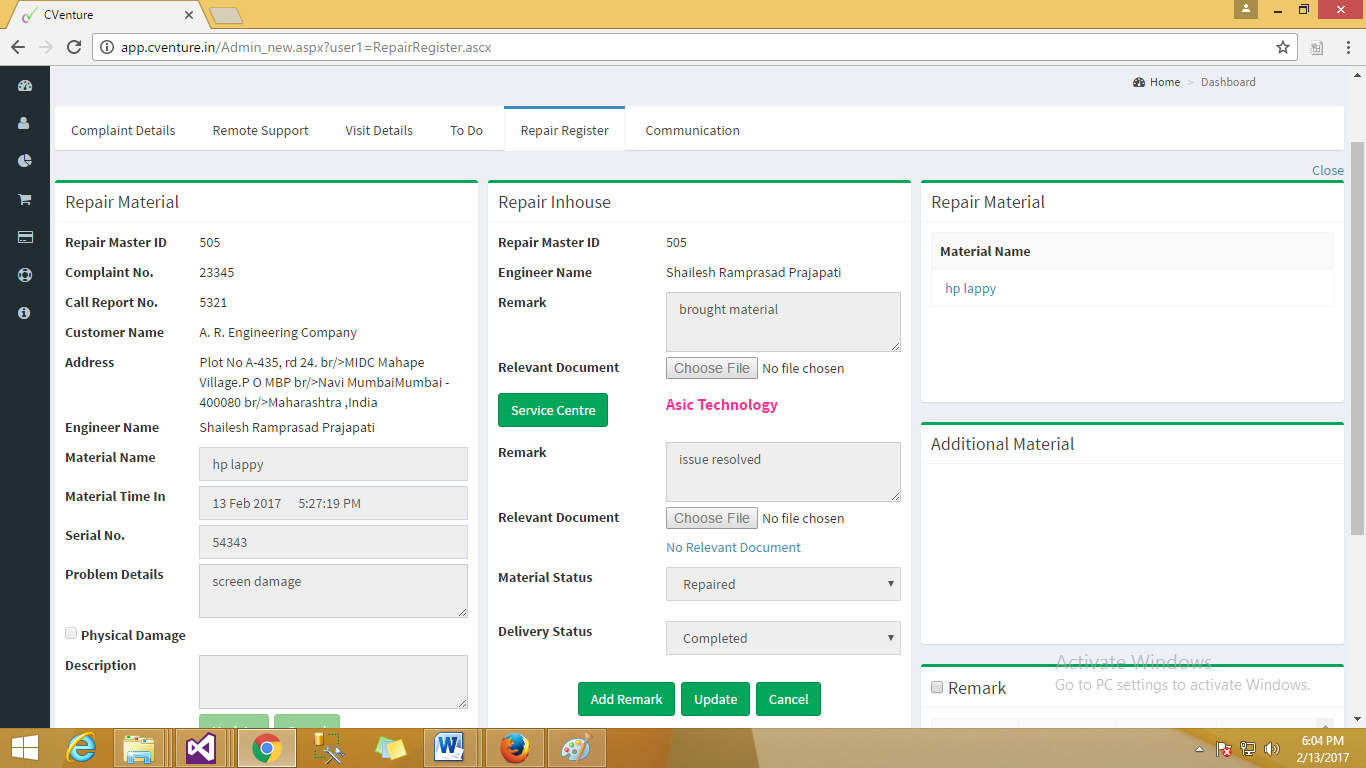Click the issue resolved remark box
Viewport: 1366px width, 768px height.
[783, 472]
